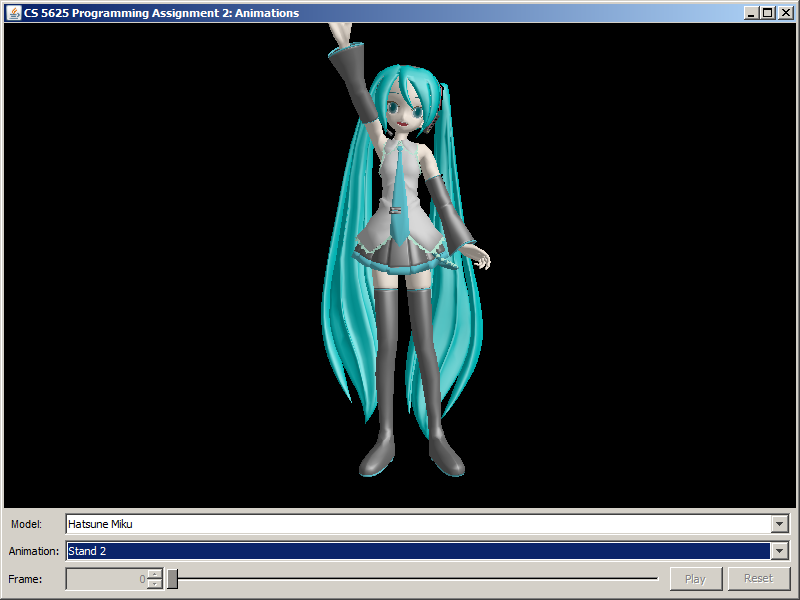The width and height of the screenshot is (800, 600).
Task: Click the middle of the frame slider track
Action: coord(415,579)
